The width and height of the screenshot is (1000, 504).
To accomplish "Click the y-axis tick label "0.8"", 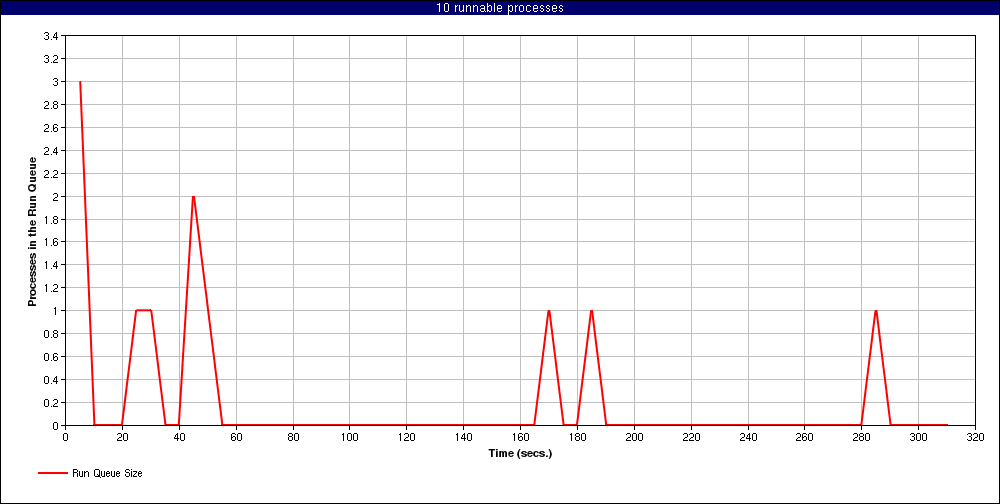I will 51,334.
